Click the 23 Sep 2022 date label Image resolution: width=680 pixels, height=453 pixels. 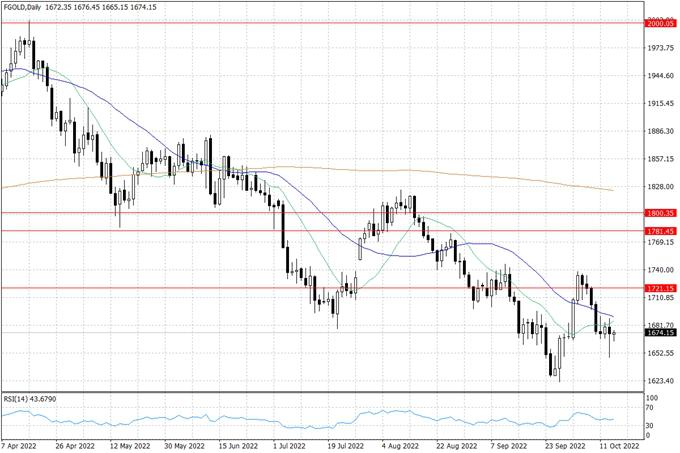(x=562, y=445)
